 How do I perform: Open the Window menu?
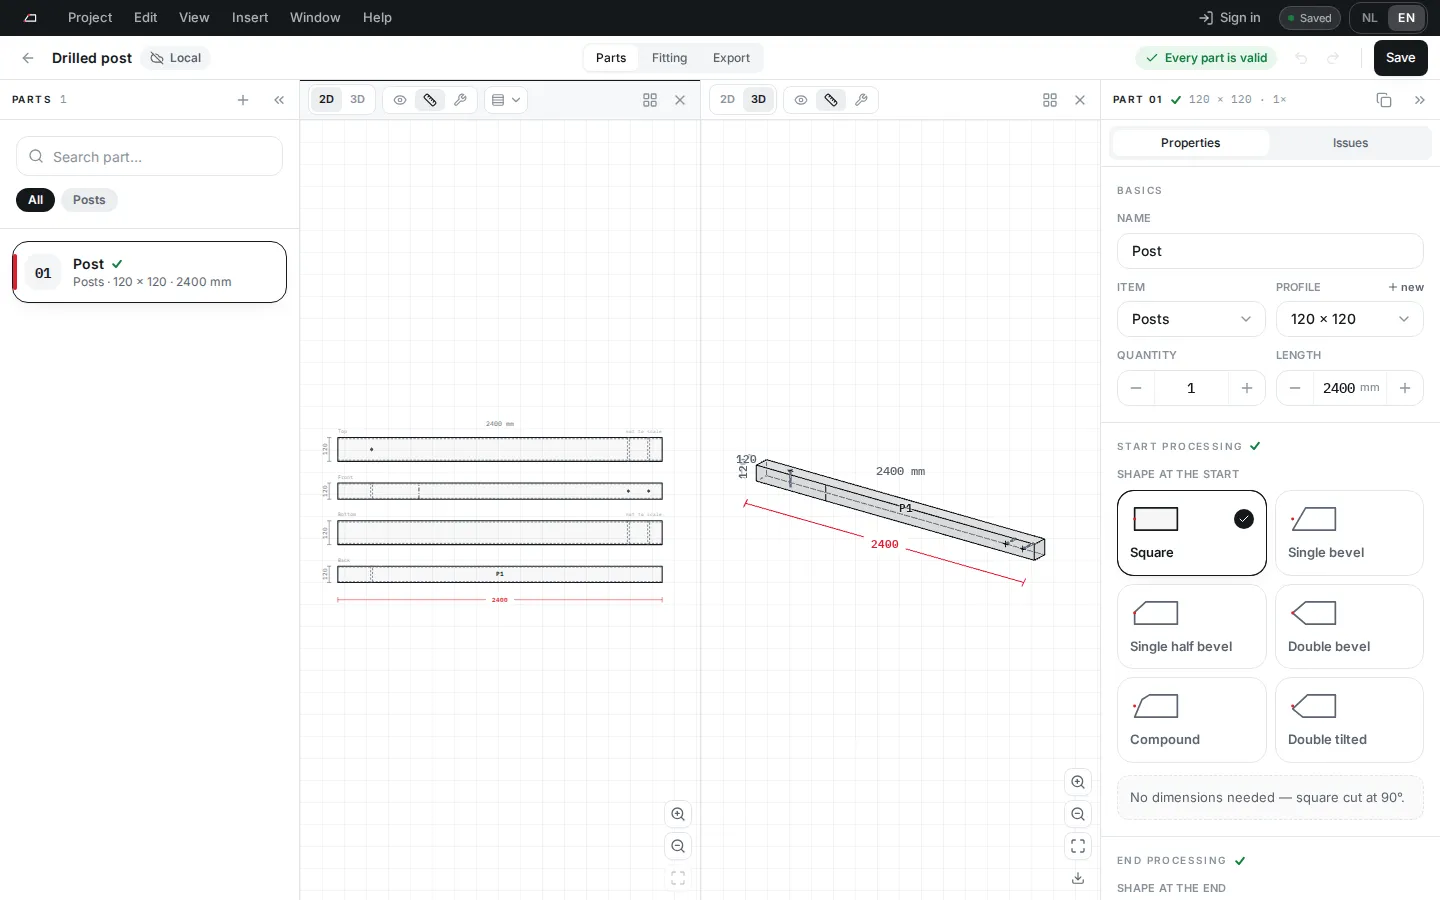[x=315, y=18]
